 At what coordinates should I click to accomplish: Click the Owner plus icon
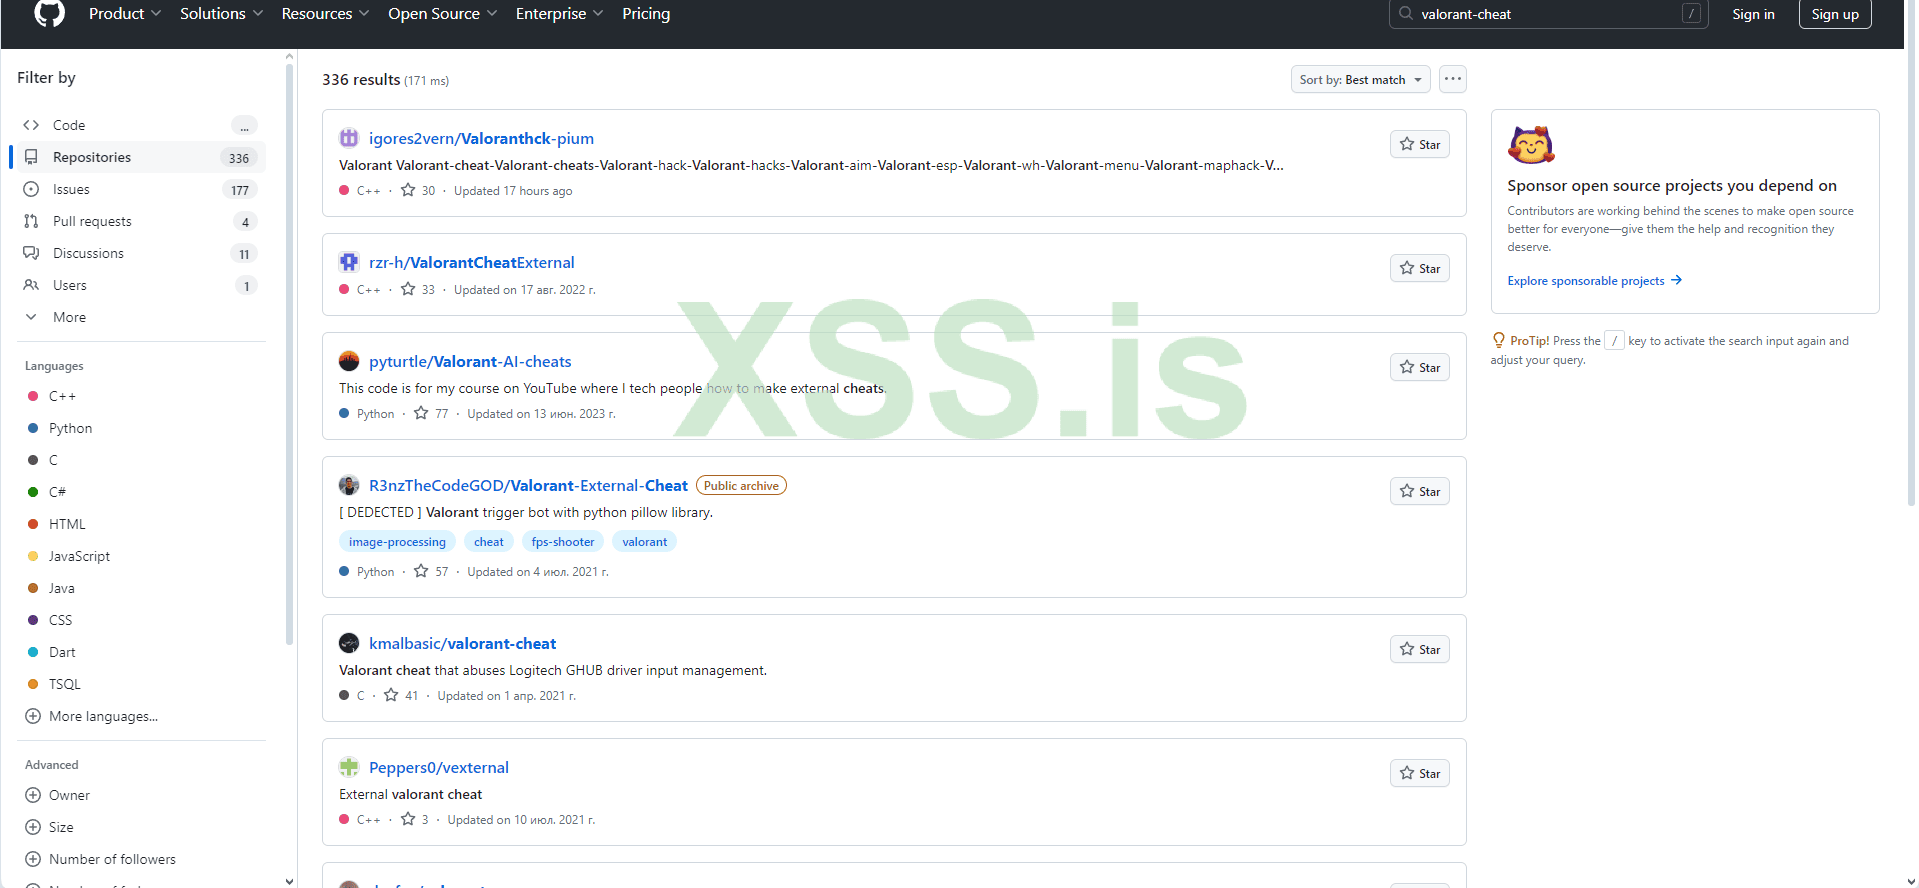pos(33,795)
